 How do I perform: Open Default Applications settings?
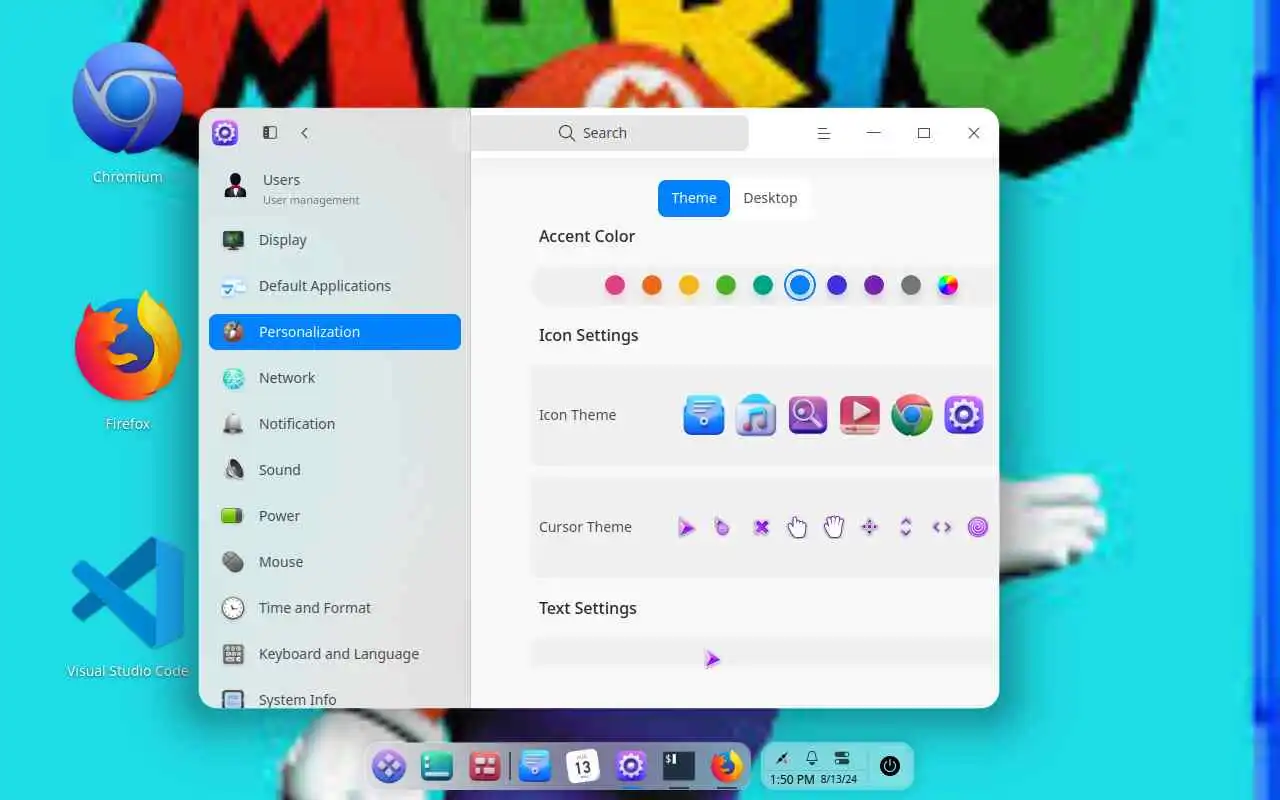coord(335,286)
